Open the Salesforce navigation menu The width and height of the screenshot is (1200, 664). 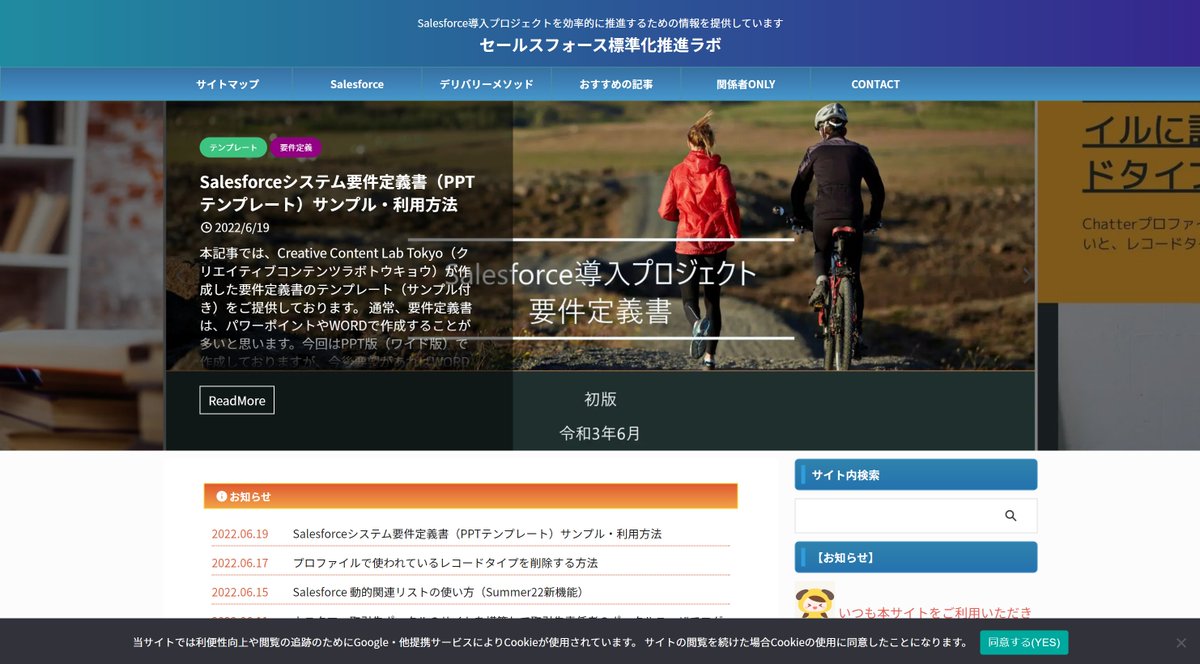[x=357, y=84]
